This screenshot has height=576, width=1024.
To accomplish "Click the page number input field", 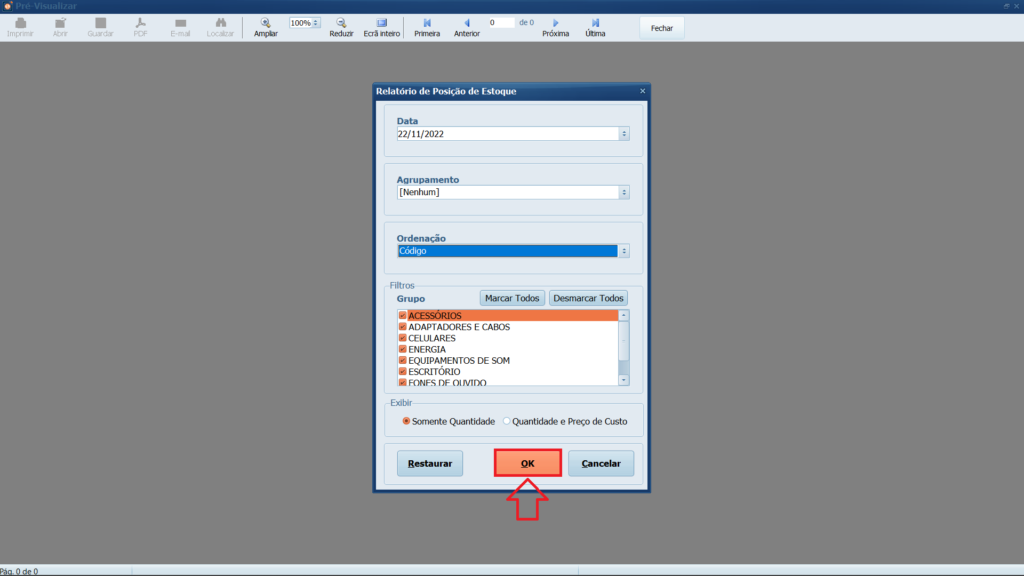I will coord(500,22).
